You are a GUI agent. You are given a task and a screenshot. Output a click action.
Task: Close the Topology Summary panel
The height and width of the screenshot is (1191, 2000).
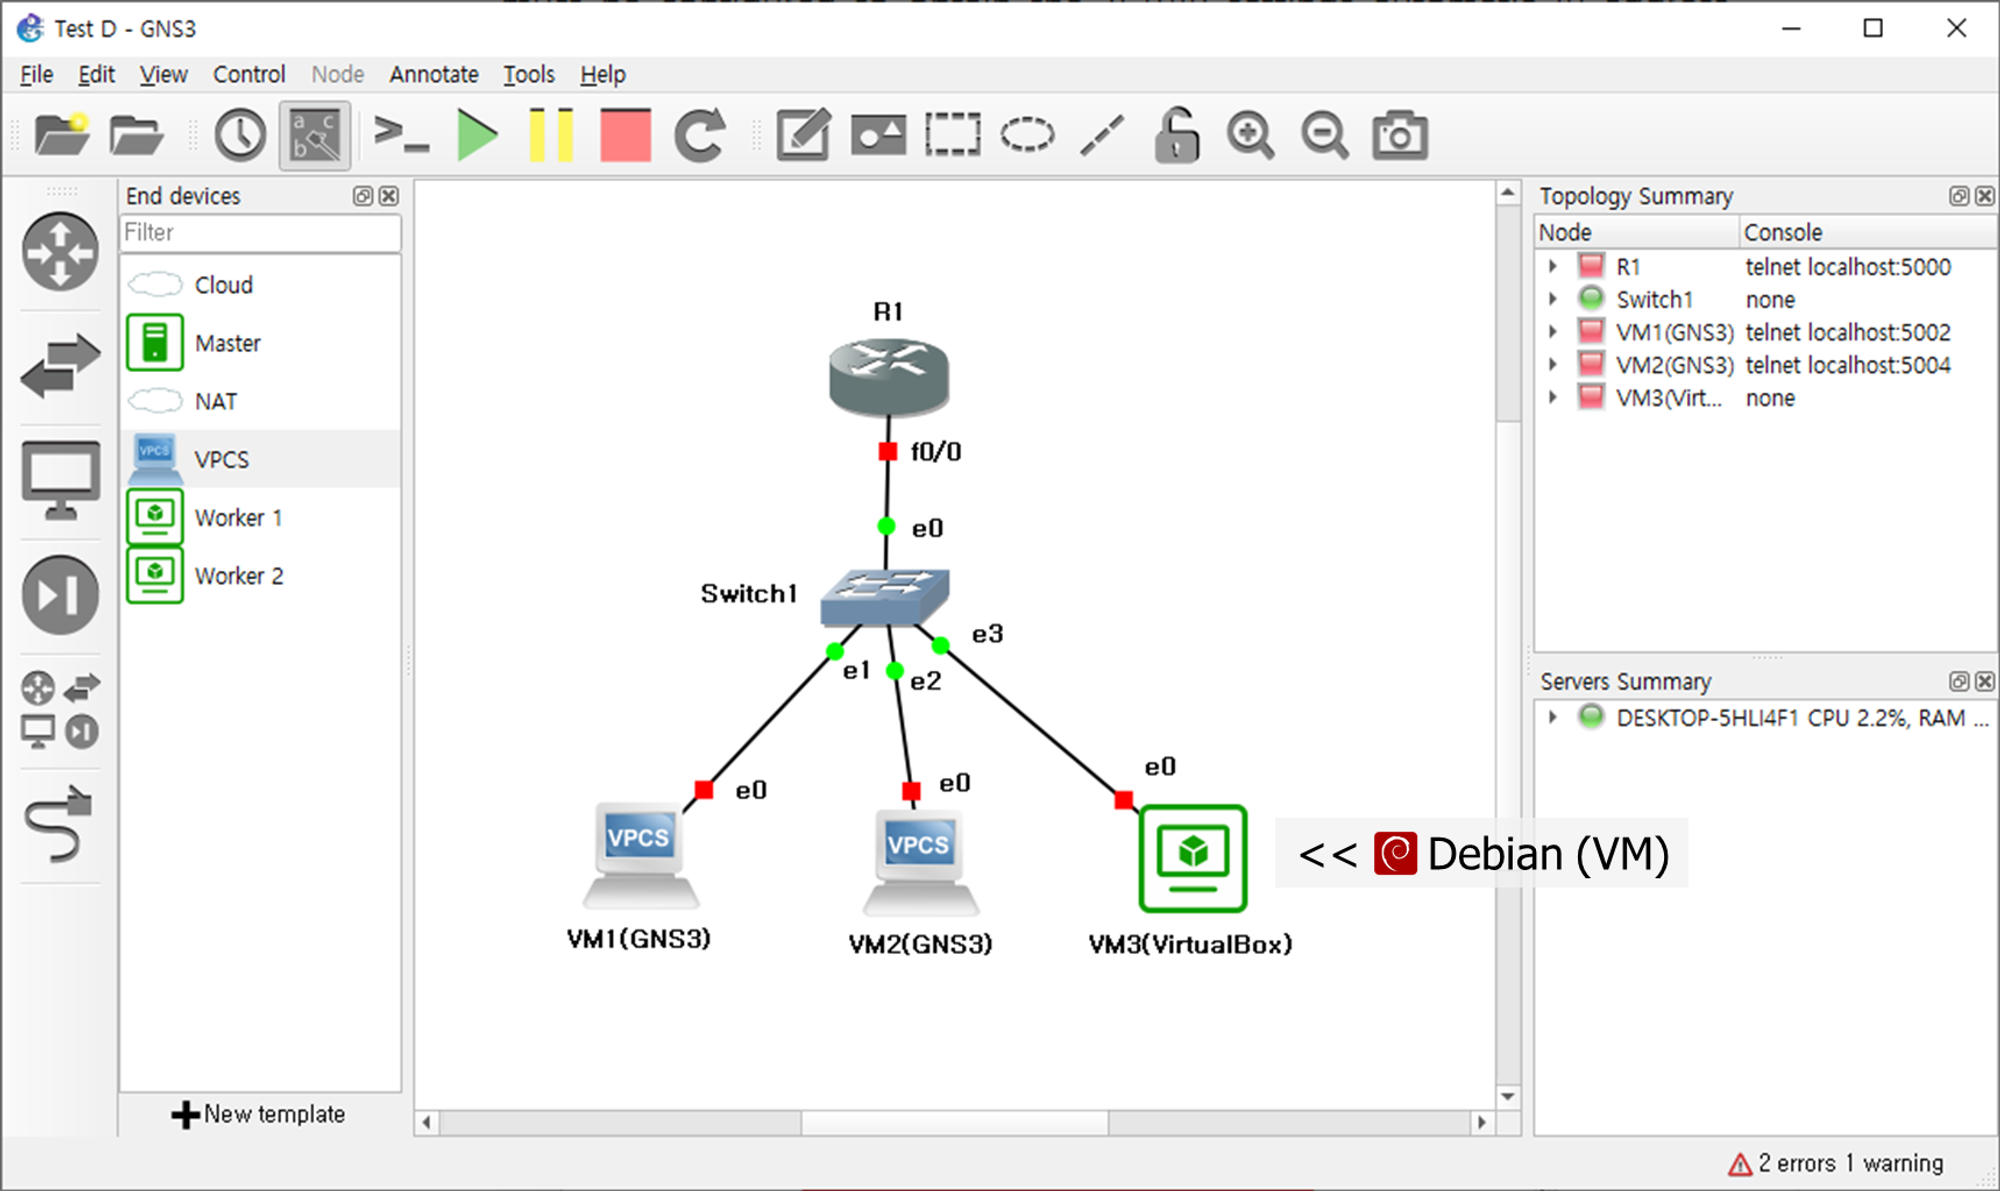coord(1985,196)
